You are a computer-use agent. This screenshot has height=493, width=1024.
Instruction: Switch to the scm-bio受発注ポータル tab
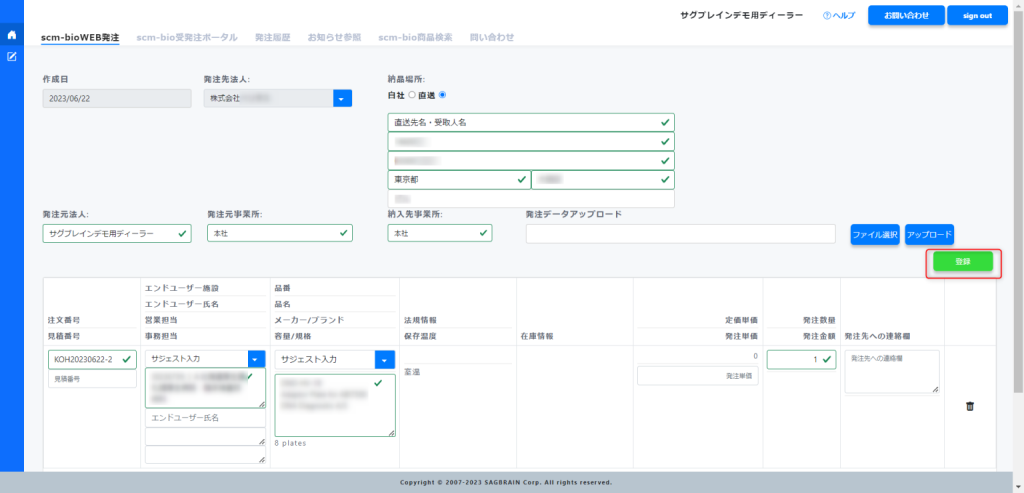[187, 37]
